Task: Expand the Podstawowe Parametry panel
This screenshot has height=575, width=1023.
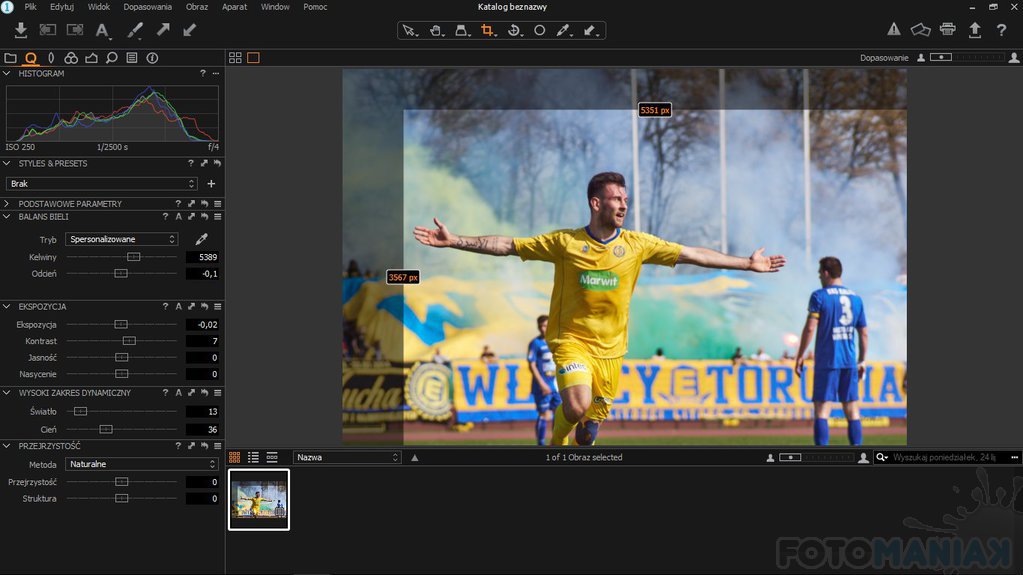Action: pos(7,204)
